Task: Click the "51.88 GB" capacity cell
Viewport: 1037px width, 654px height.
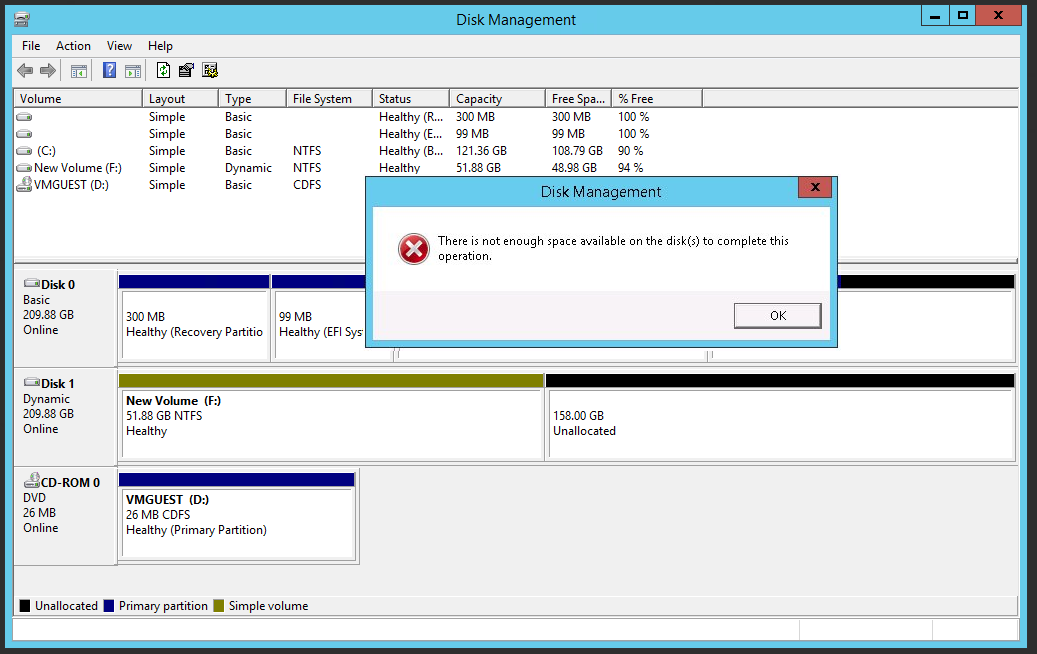Action: tap(478, 168)
